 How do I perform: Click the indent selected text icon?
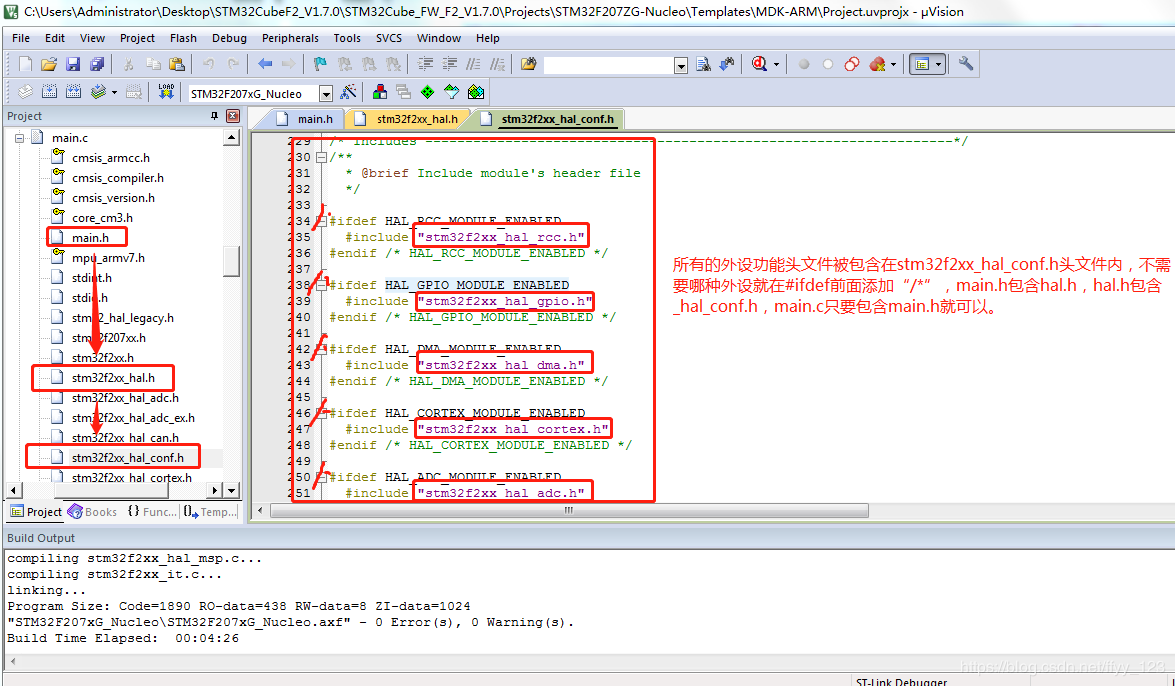pyautogui.click(x=425, y=64)
